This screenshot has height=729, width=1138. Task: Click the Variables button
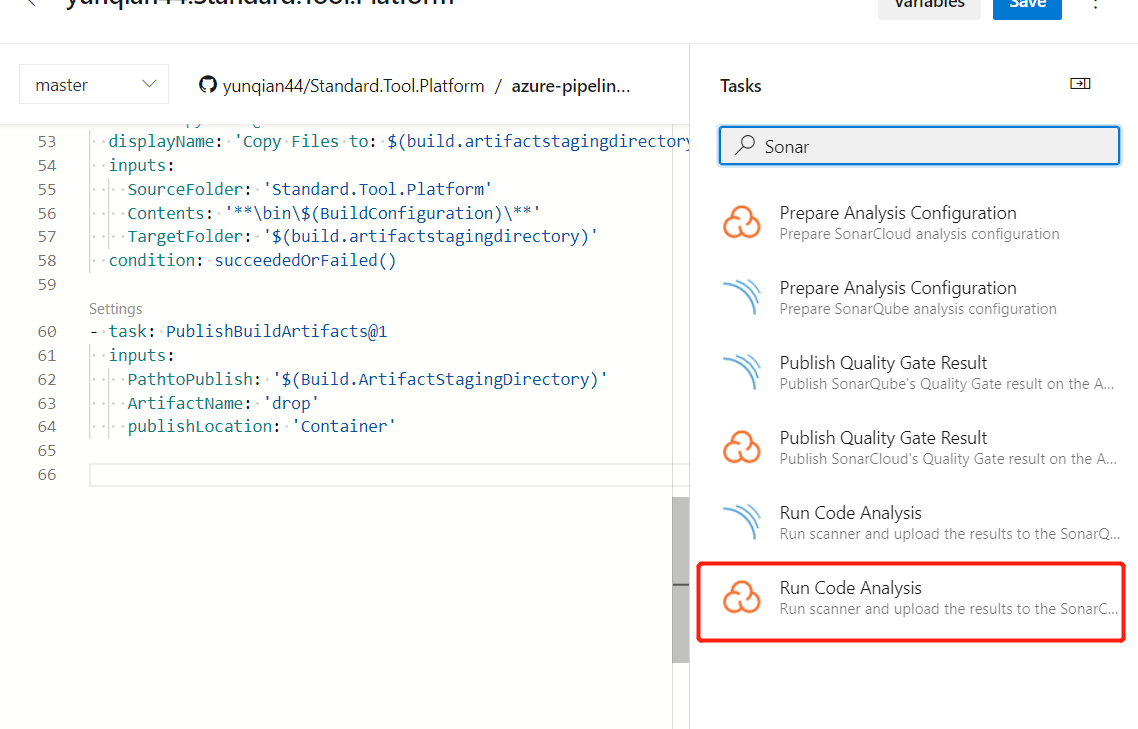point(929,5)
